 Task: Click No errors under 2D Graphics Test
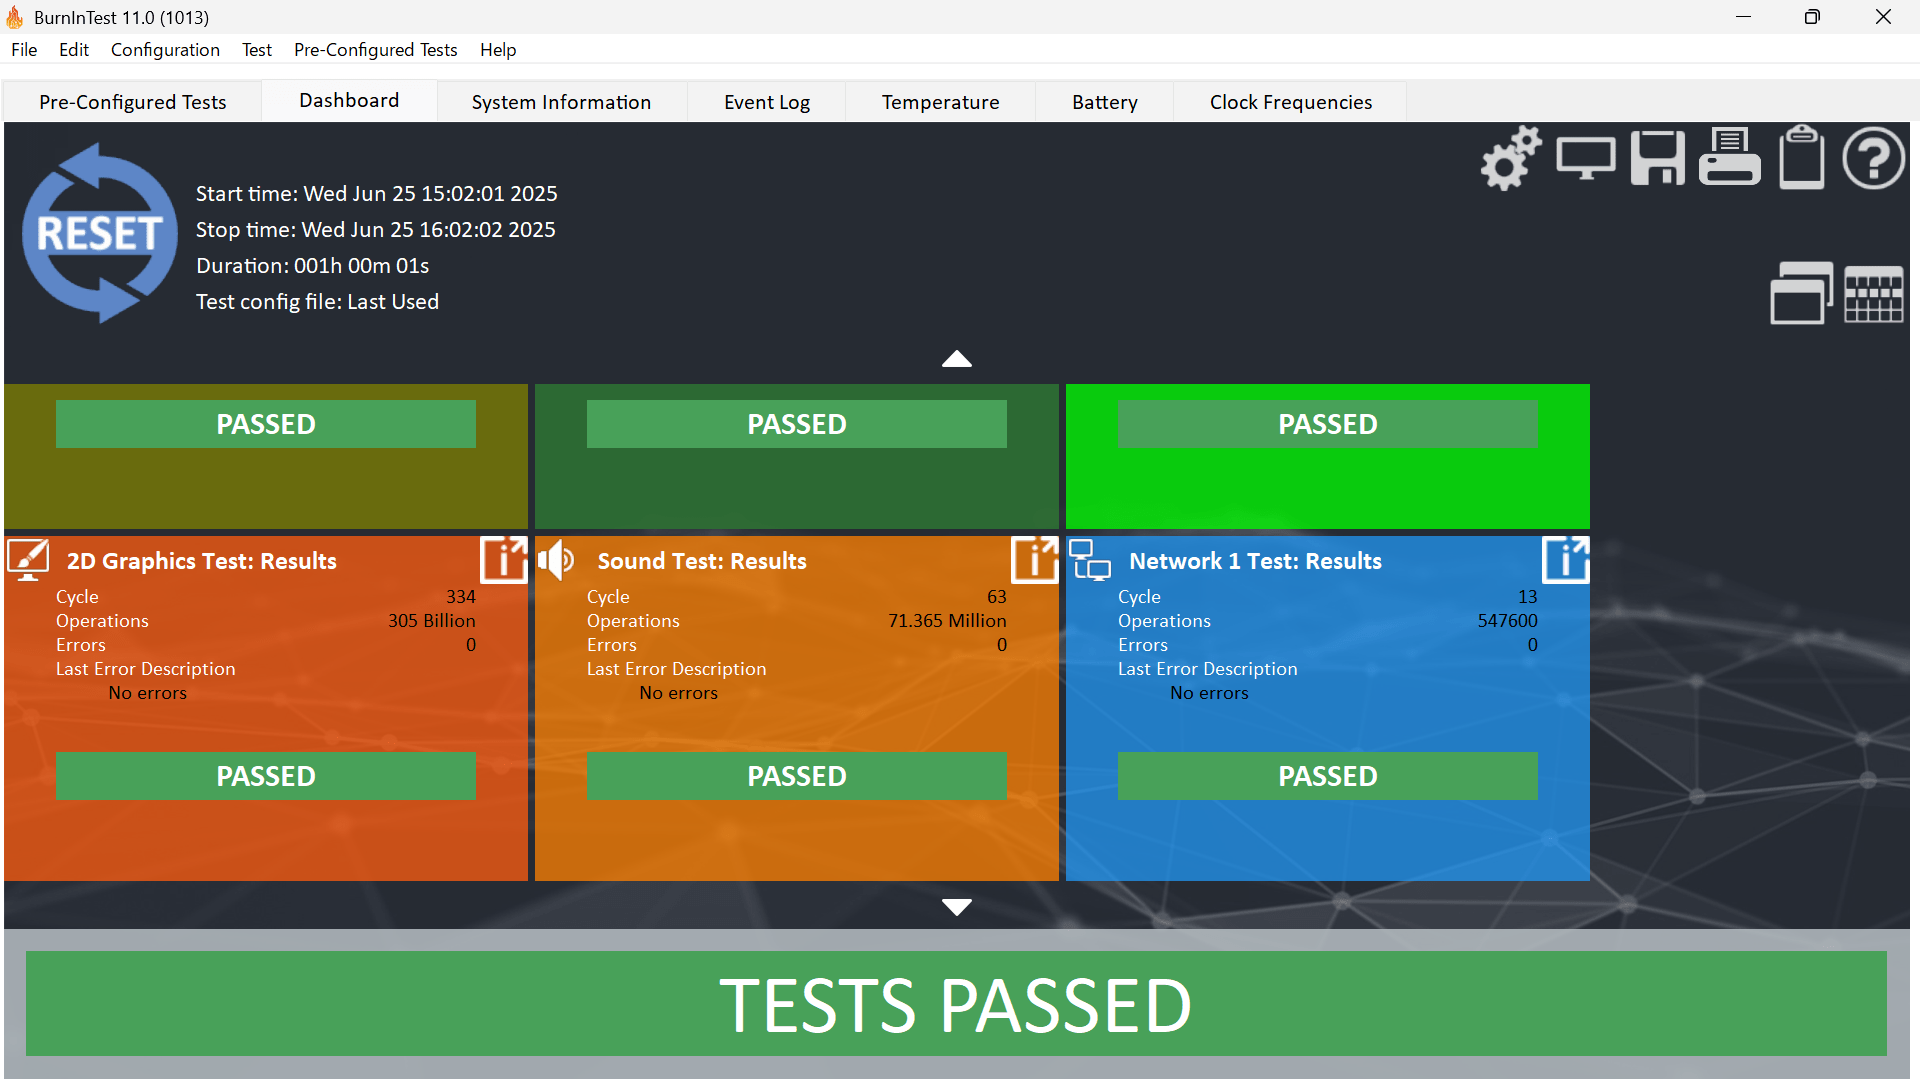(x=147, y=693)
